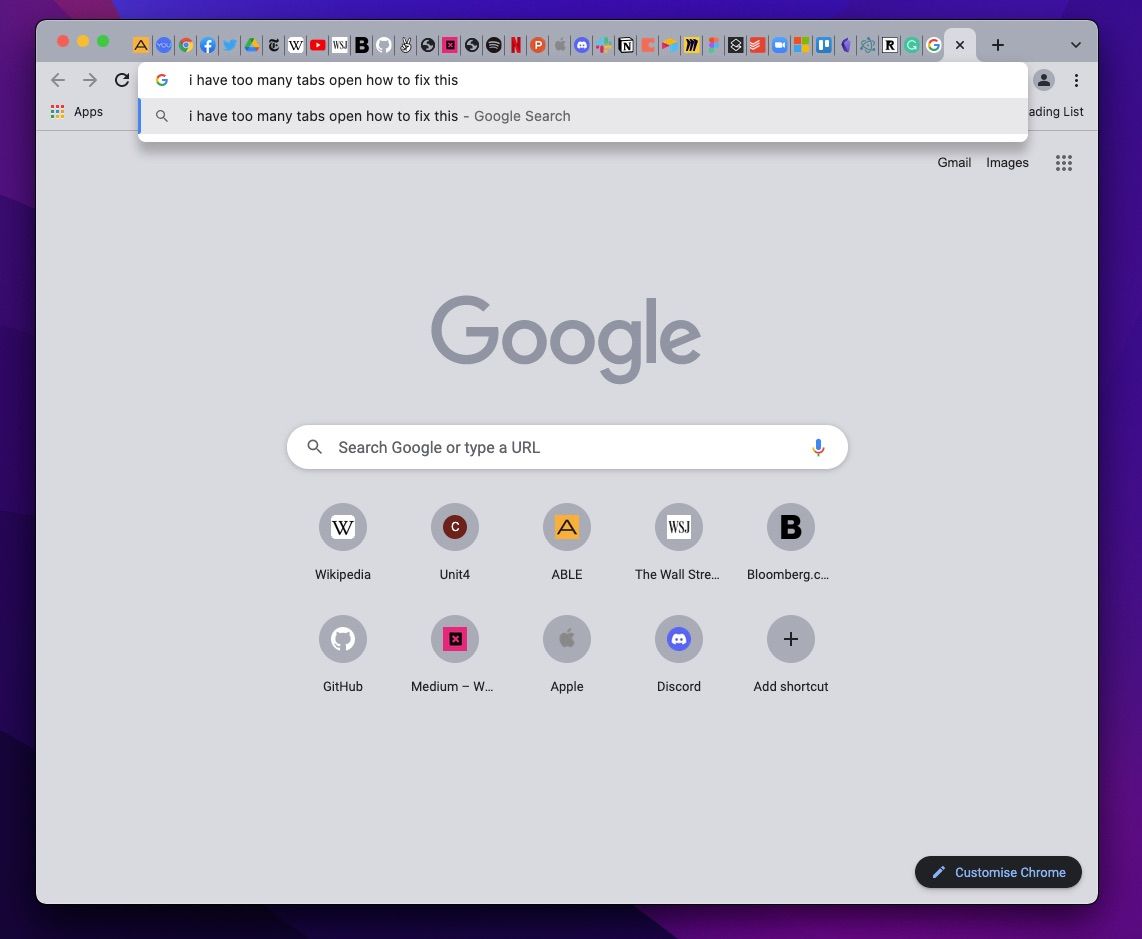Screen dimensions: 1142x939
Task: Open the WSJ tab in the tab strip
Action: pos(339,45)
